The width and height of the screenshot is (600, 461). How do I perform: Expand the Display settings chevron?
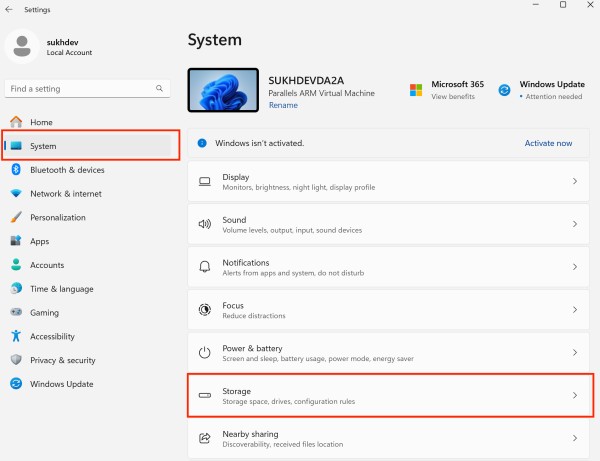(x=574, y=182)
